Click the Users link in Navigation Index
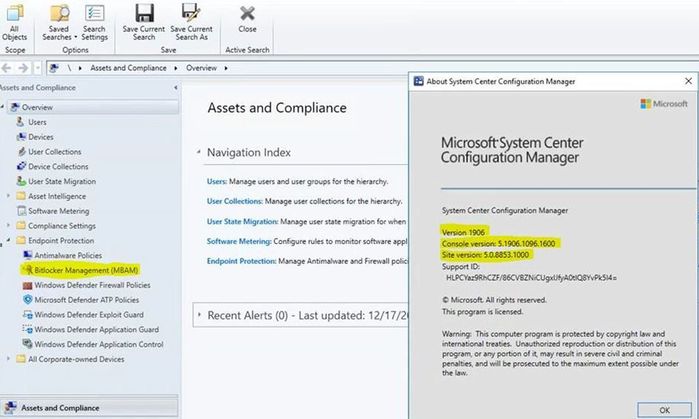This screenshot has height=419, width=699. point(217,181)
